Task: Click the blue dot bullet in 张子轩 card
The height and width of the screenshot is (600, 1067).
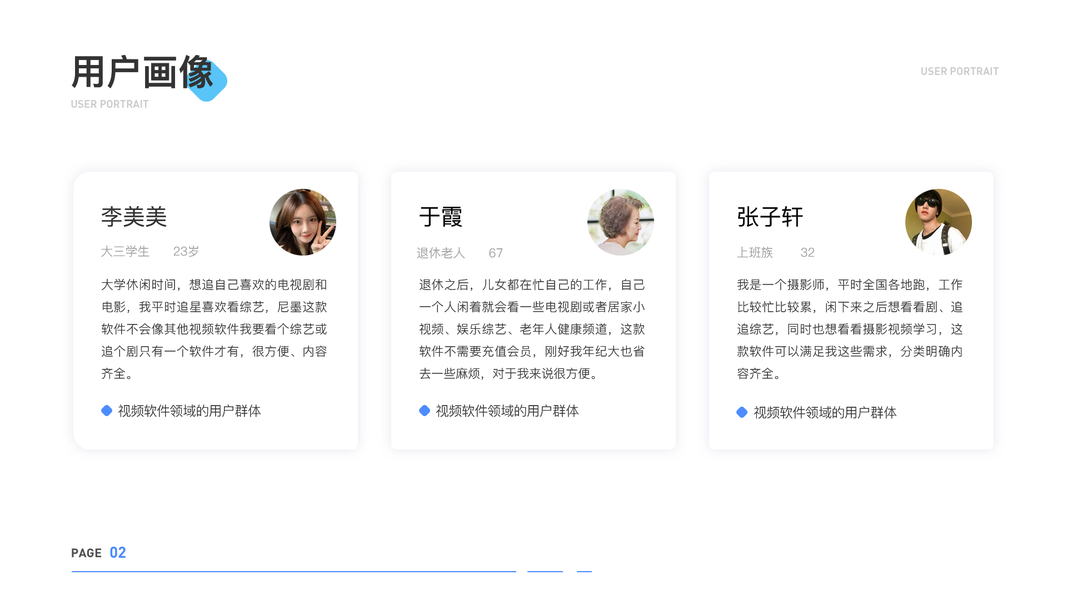Action: 742,412
